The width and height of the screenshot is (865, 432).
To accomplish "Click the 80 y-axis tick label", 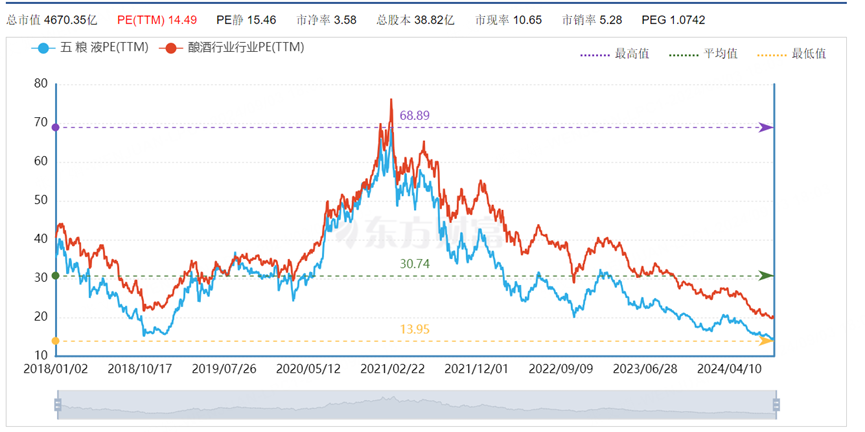I will click(x=41, y=84).
